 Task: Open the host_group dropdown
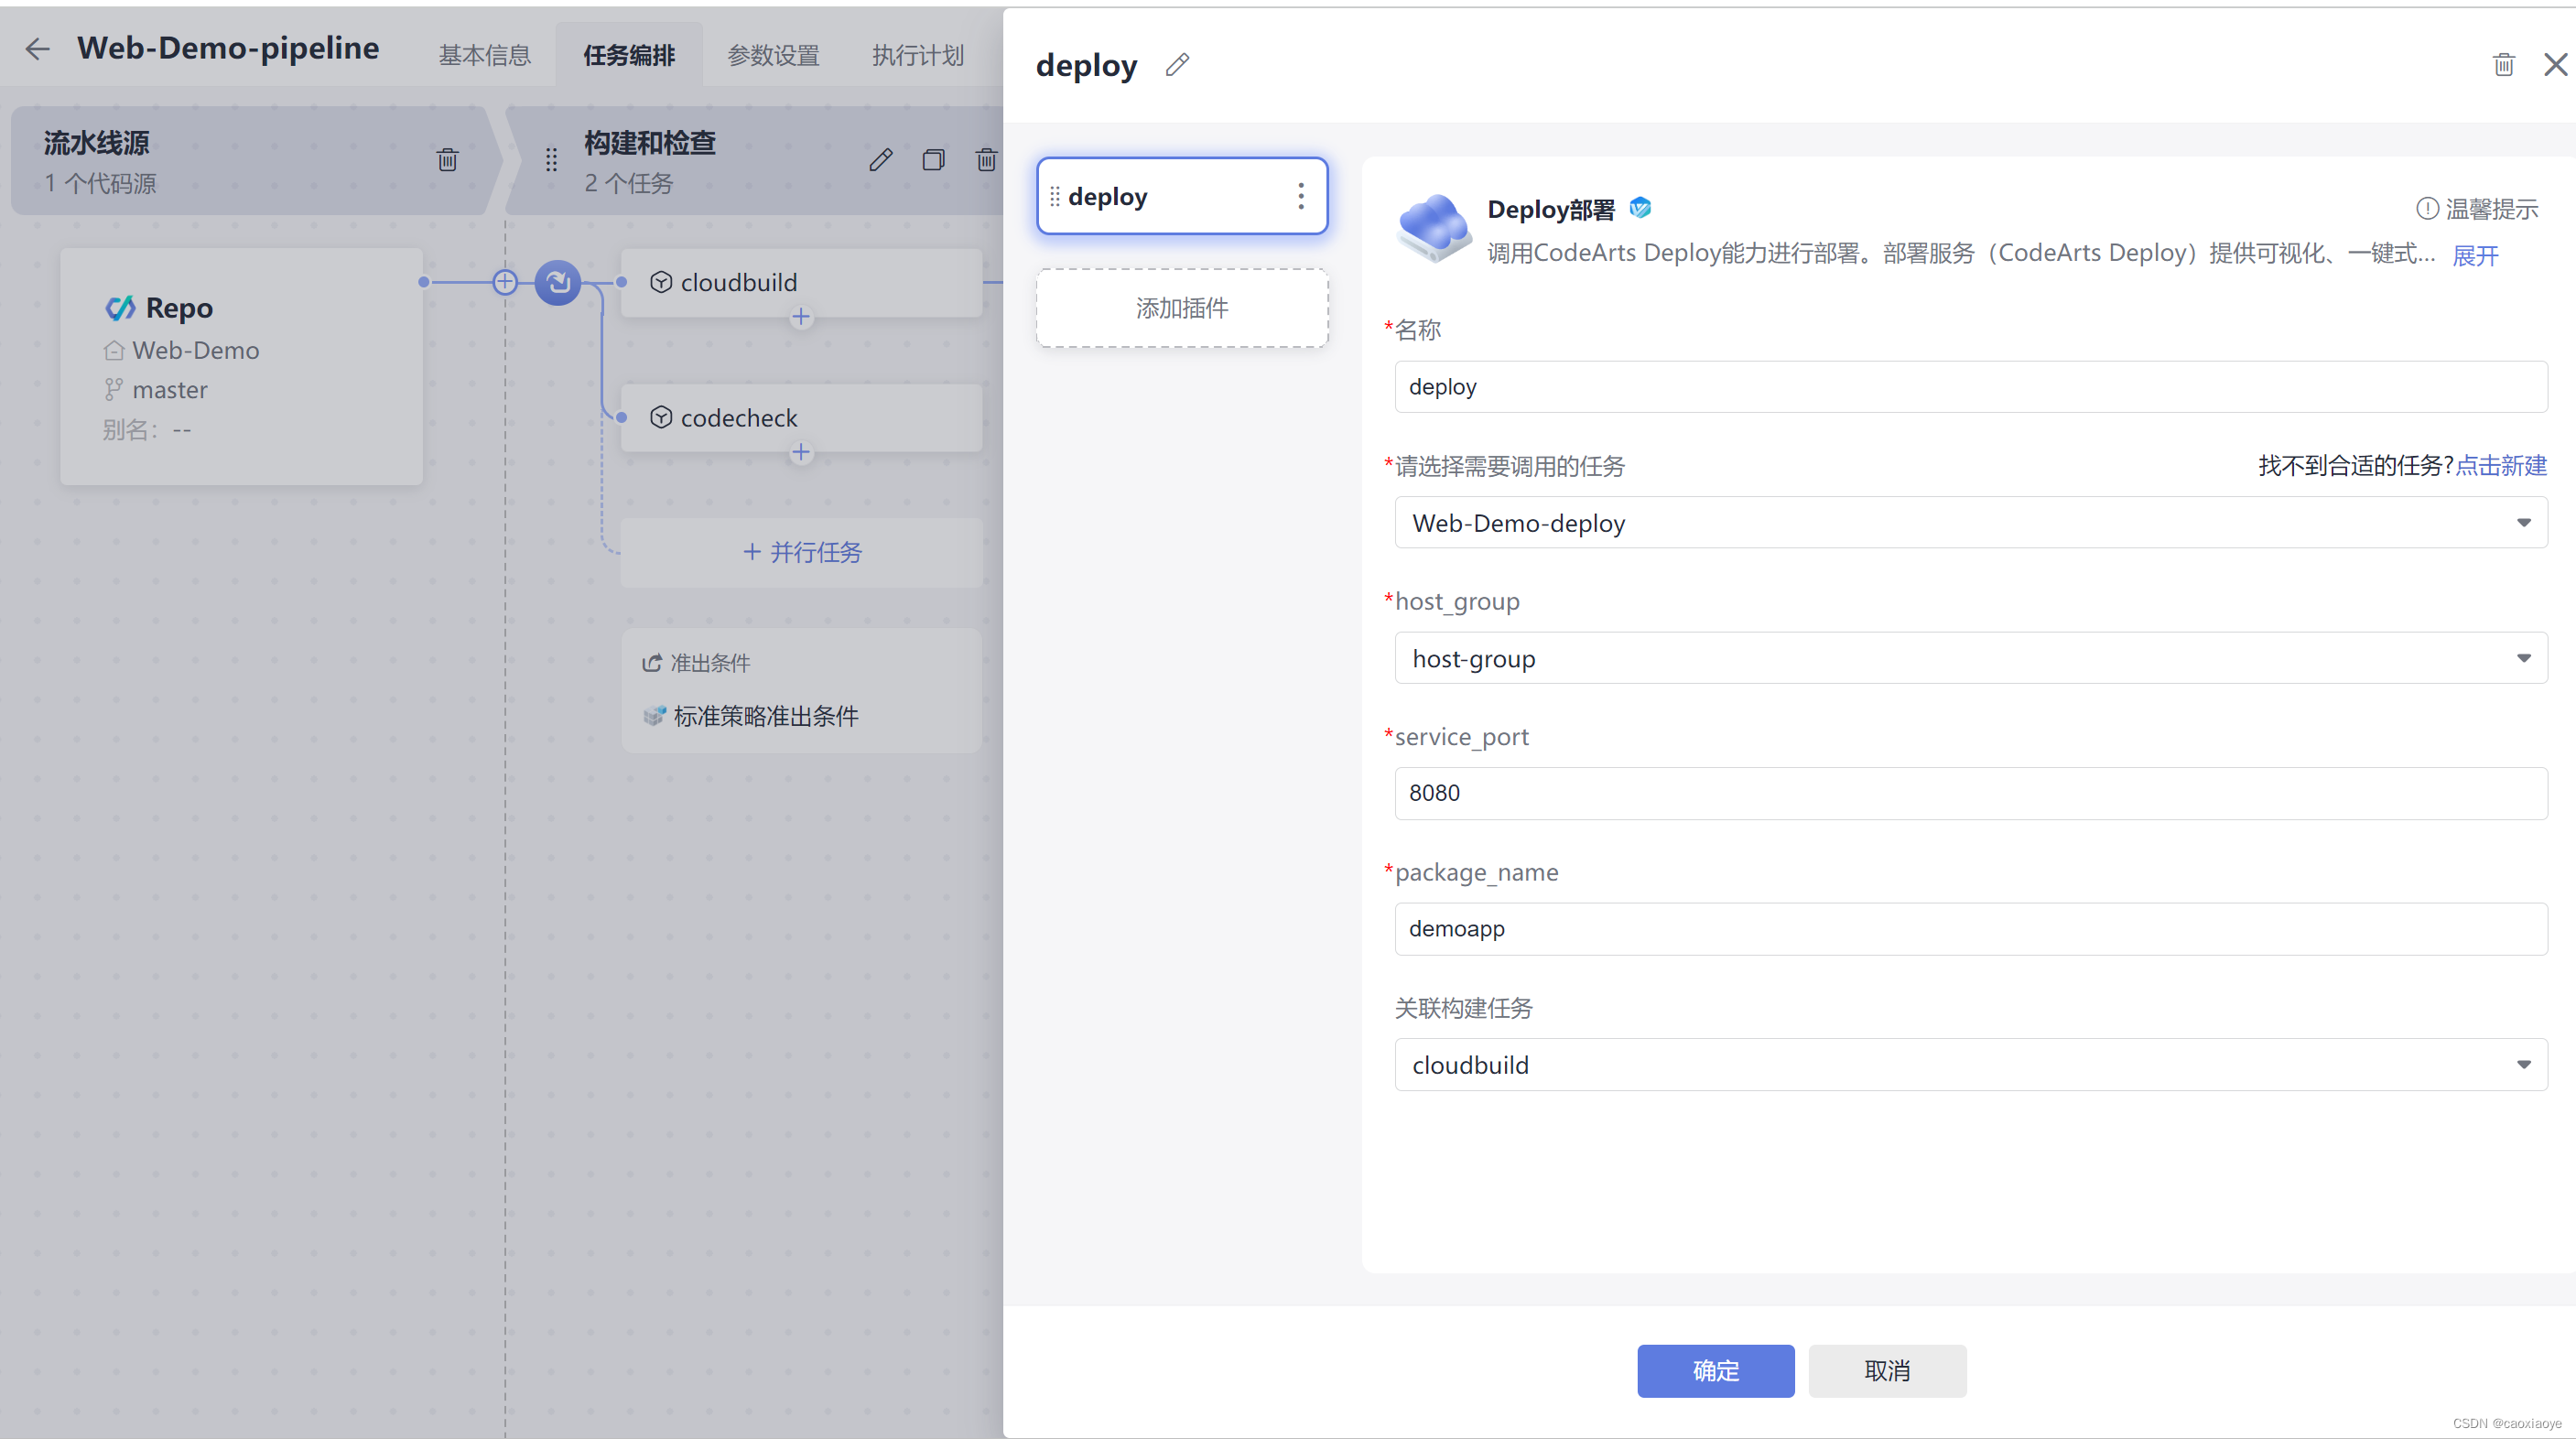[1970, 658]
